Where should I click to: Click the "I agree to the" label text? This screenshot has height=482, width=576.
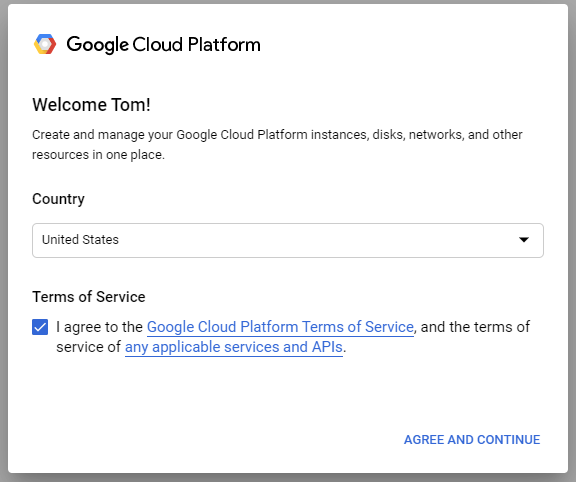point(99,327)
